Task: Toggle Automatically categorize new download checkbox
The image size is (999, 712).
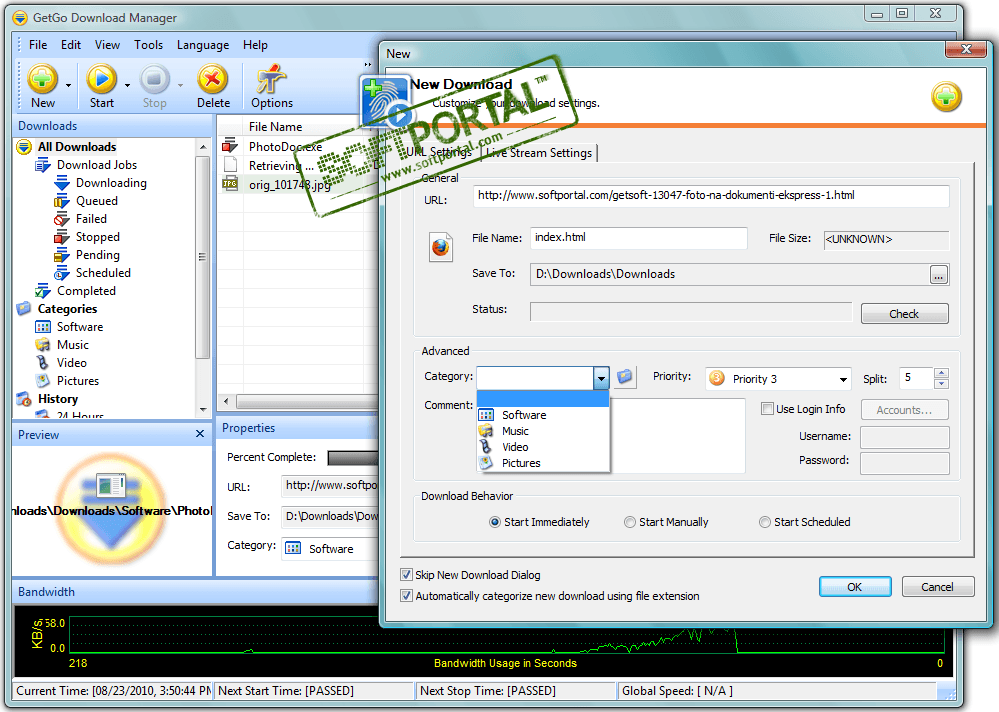Action: [406, 595]
